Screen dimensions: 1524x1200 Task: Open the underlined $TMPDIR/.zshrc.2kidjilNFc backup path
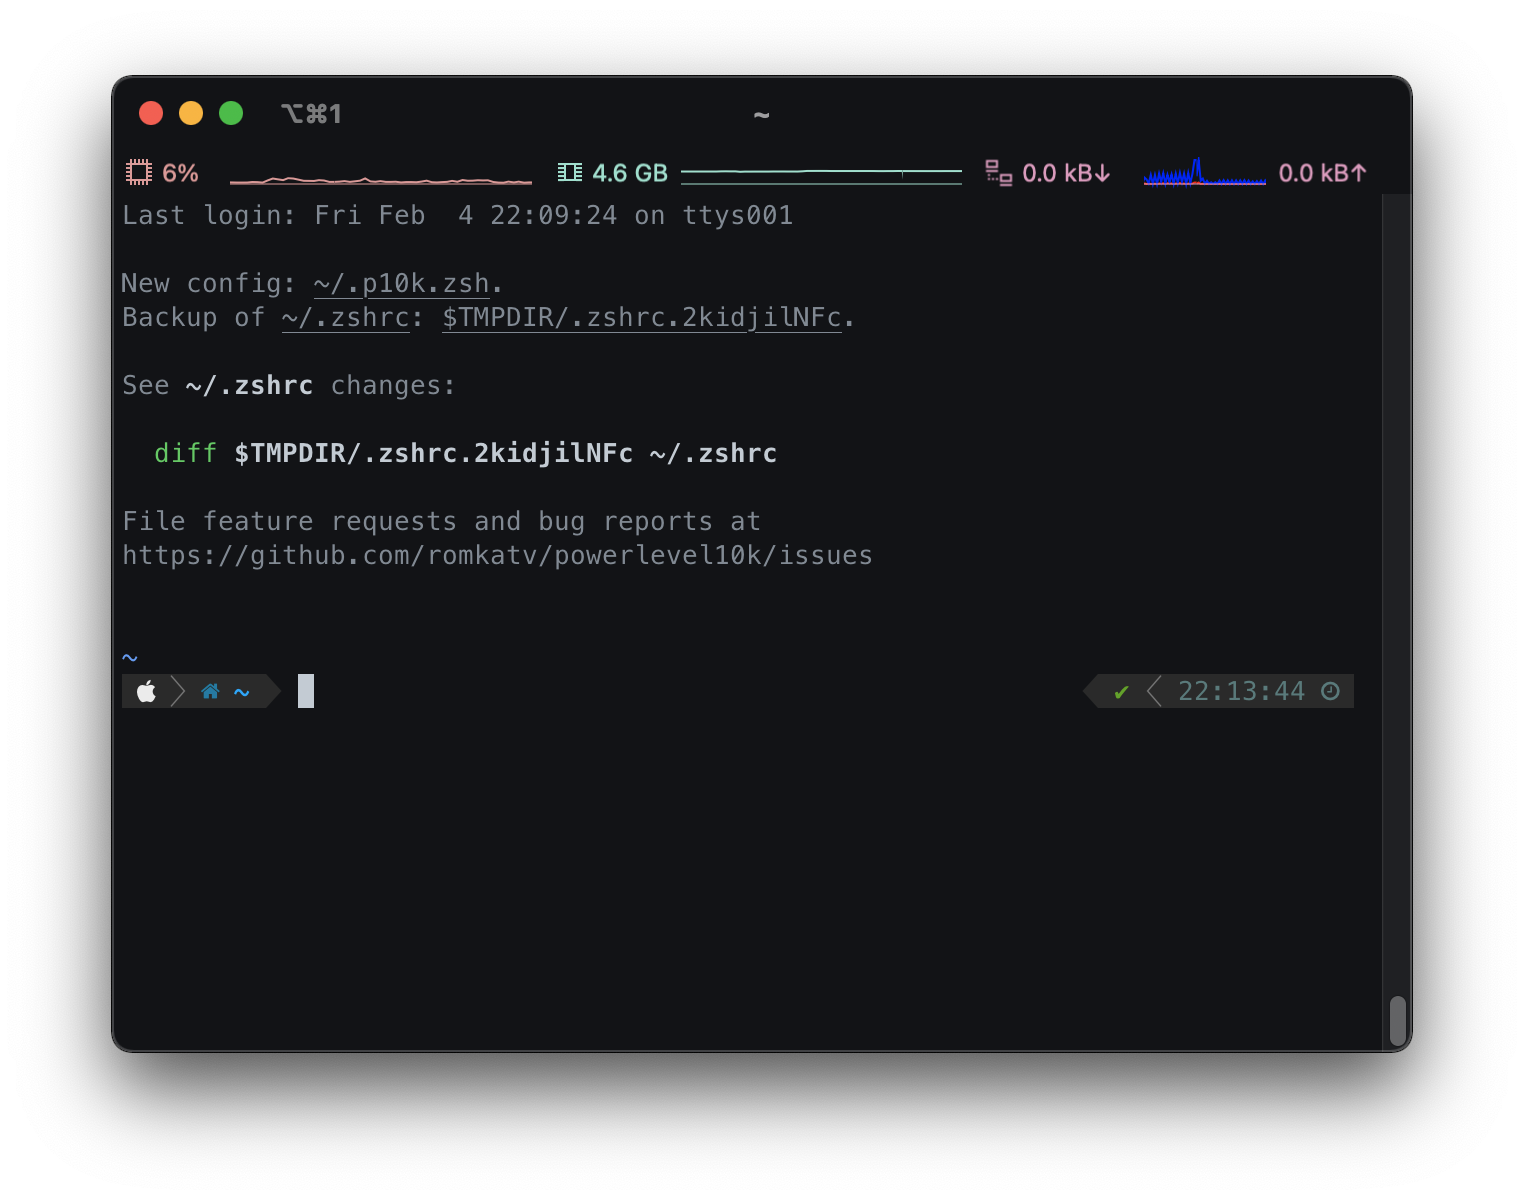point(642,318)
